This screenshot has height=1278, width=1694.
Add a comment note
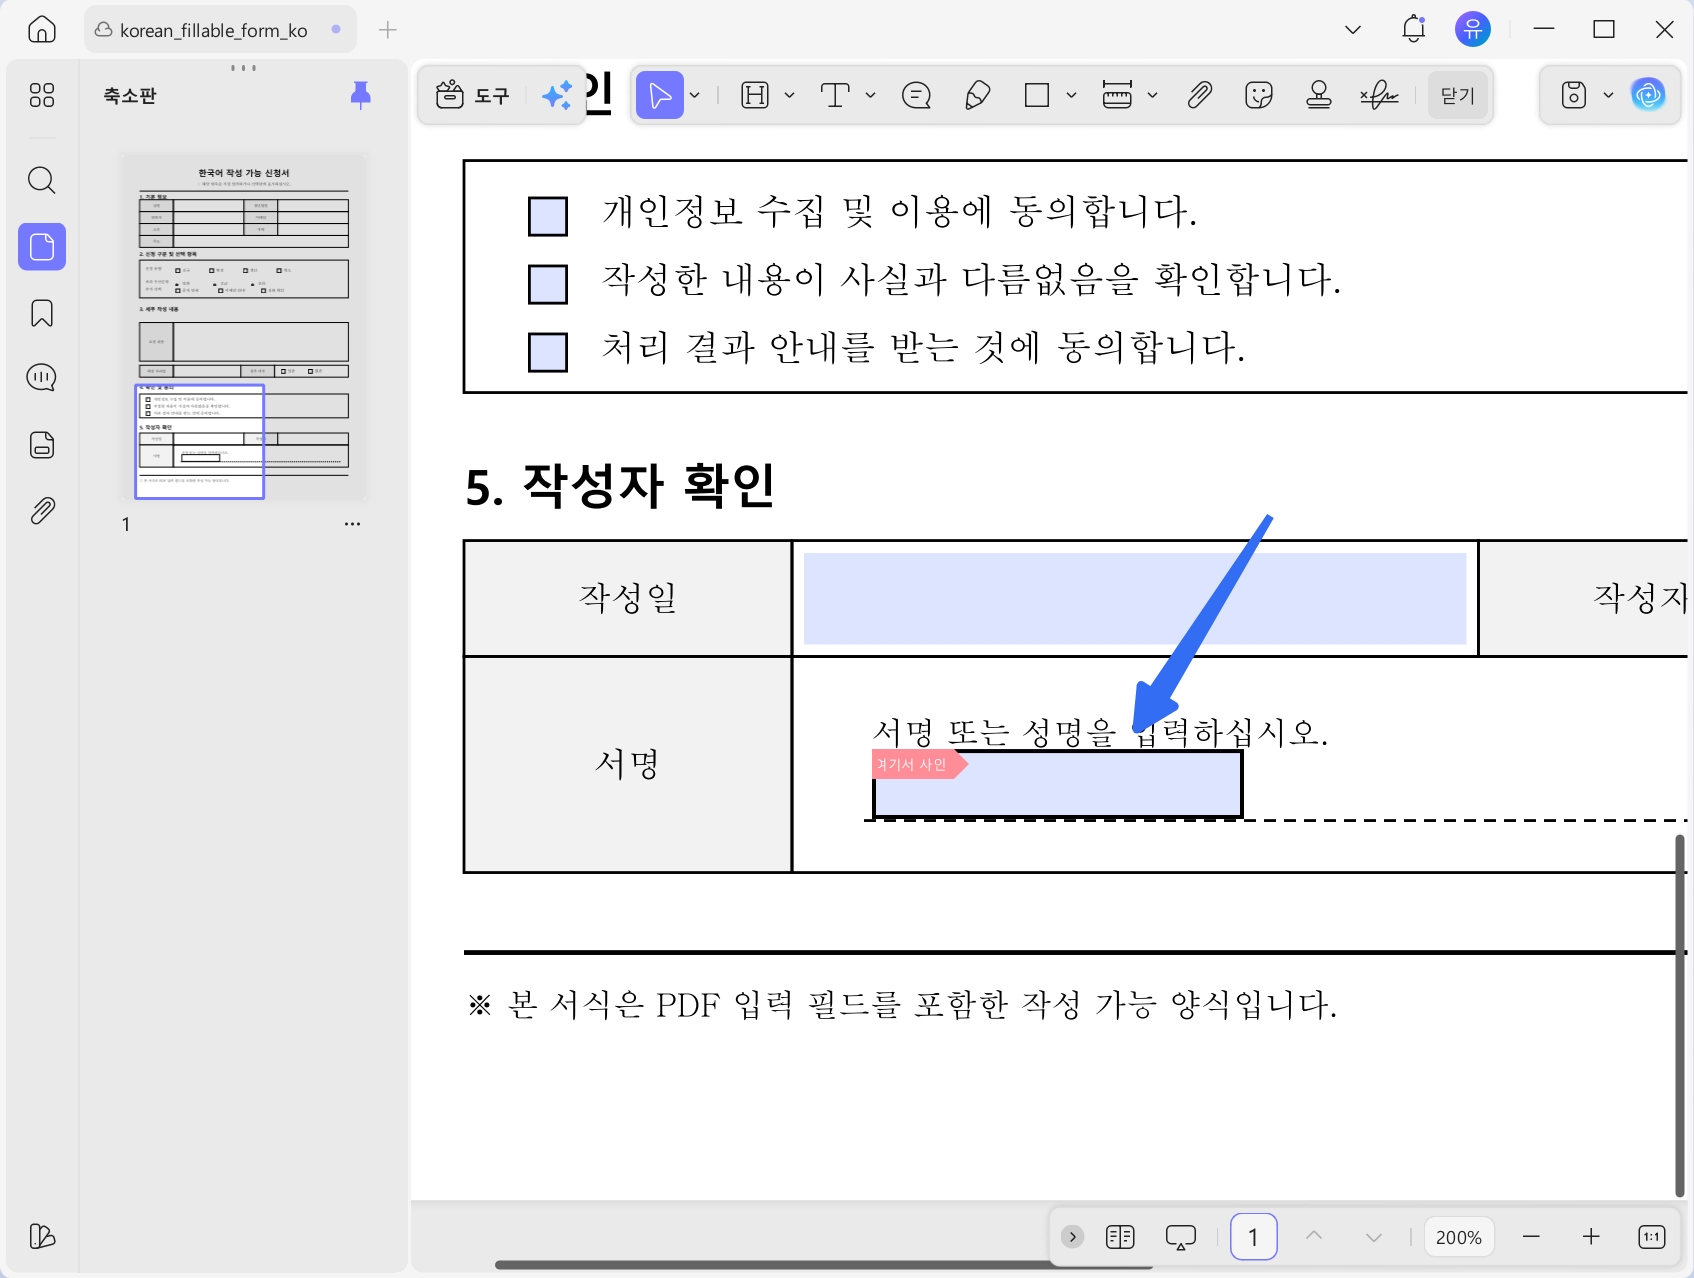(916, 96)
